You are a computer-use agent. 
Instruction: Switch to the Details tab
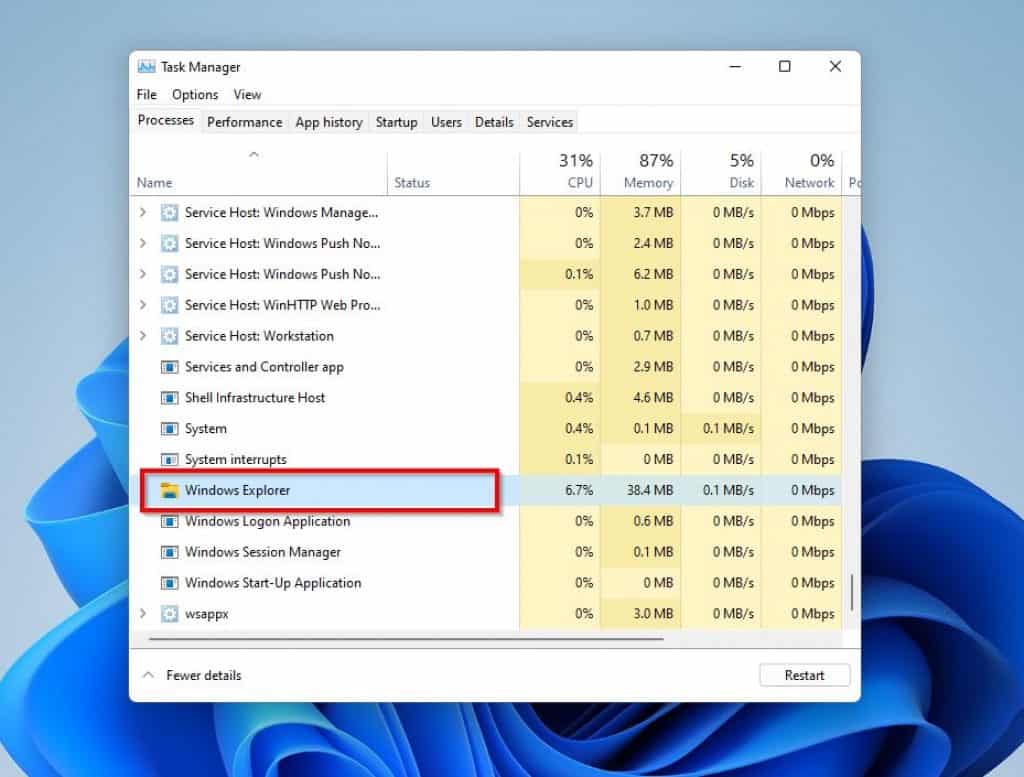click(494, 122)
